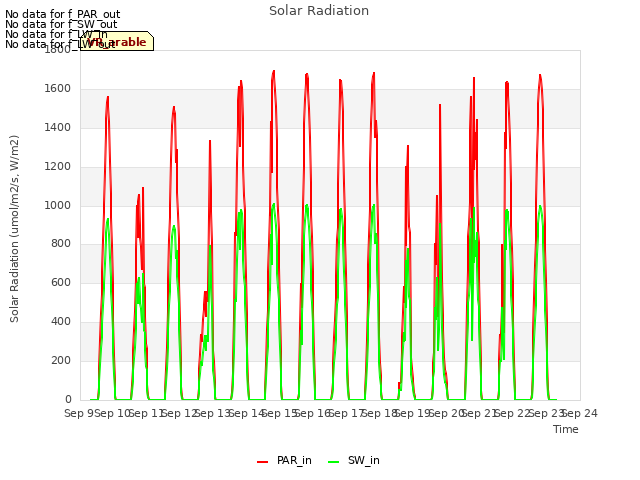Click the 'No data for f_PAR_out' message
The image size is (640, 480).
click(62, 15)
